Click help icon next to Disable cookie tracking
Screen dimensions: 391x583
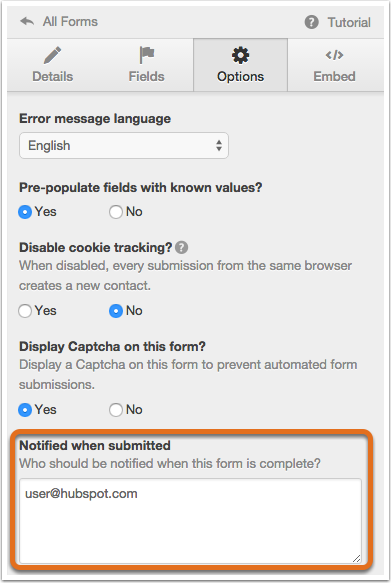181,247
